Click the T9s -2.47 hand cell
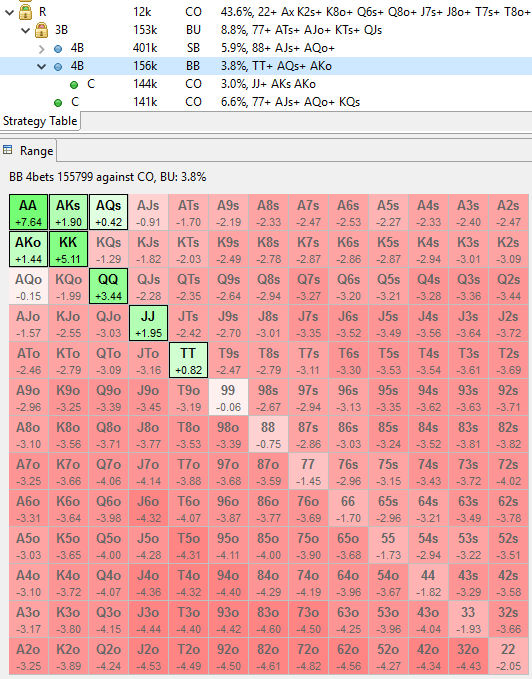The image size is (532, 679). [228, 360]
